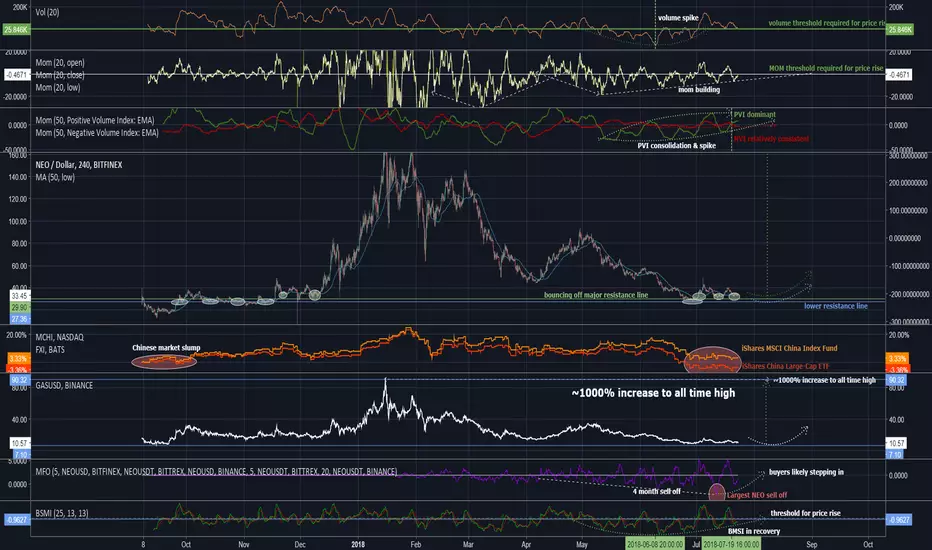This screenshot has height=550, width=932.
Task: Click the green 29.90 price label
Action: coord(19,307)
